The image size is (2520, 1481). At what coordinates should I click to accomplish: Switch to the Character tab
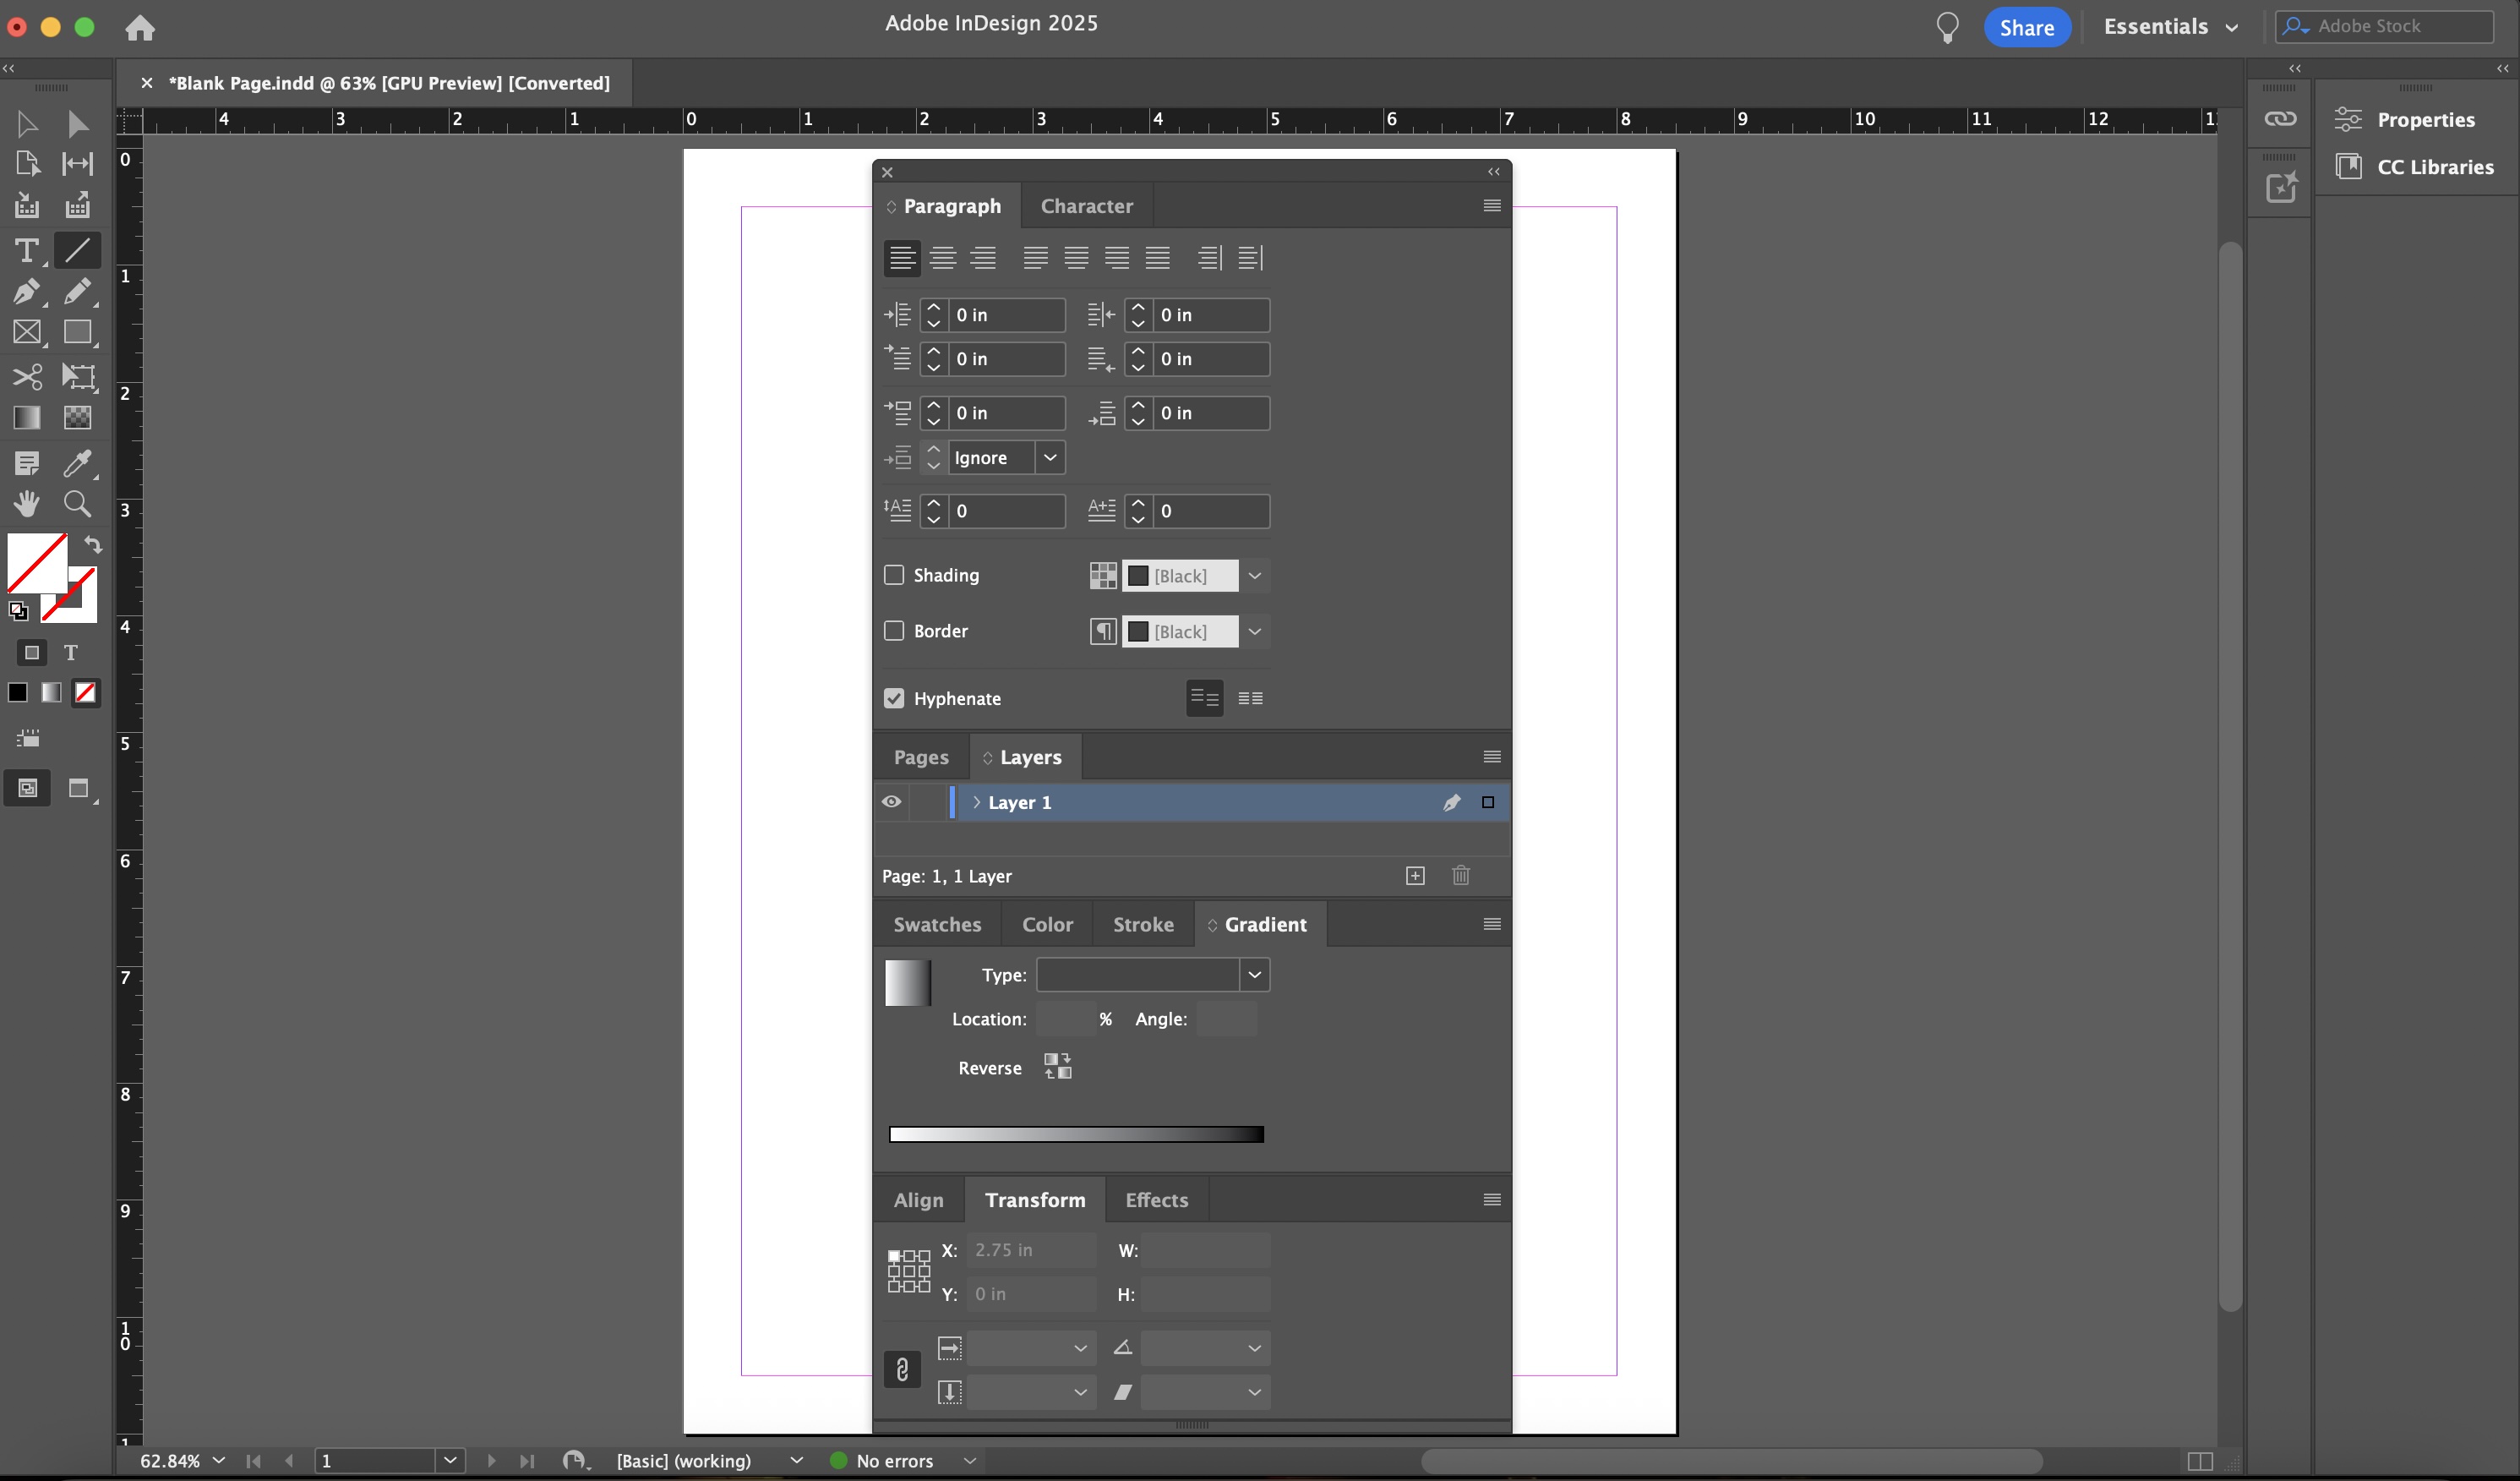[1086, 206]
